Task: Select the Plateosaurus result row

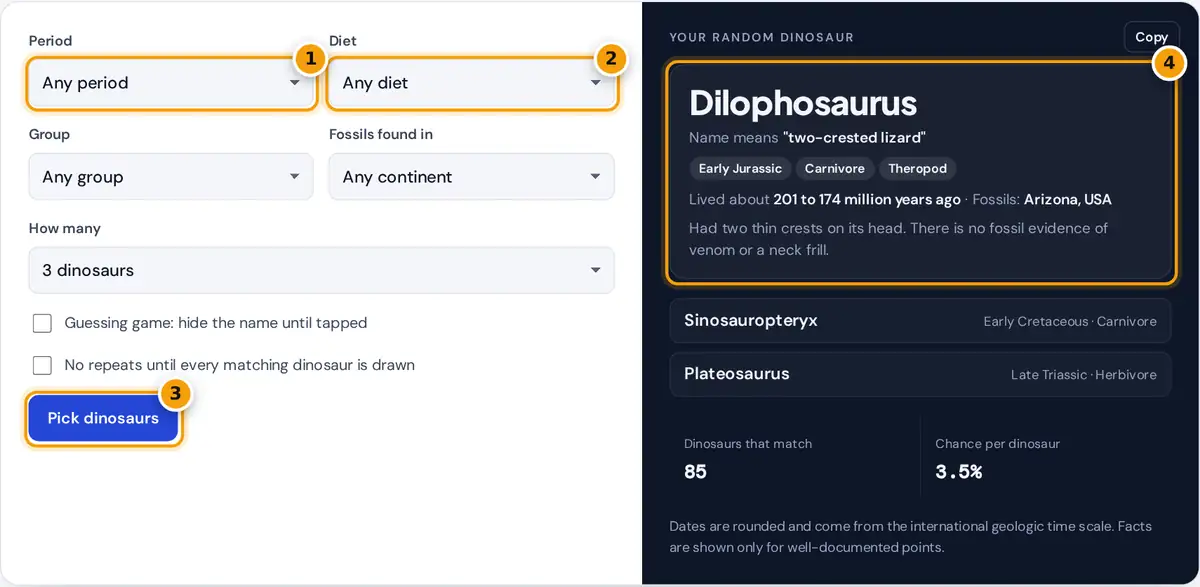Action: point(920,374)
